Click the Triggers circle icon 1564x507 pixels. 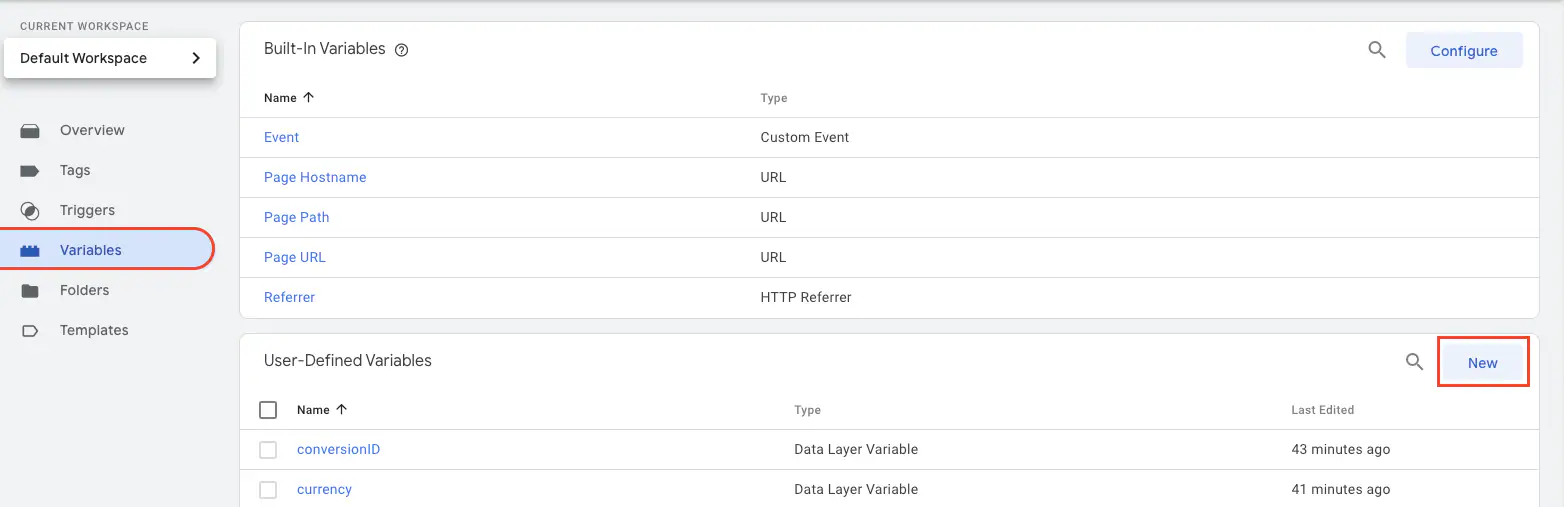[x=30, y=210]
